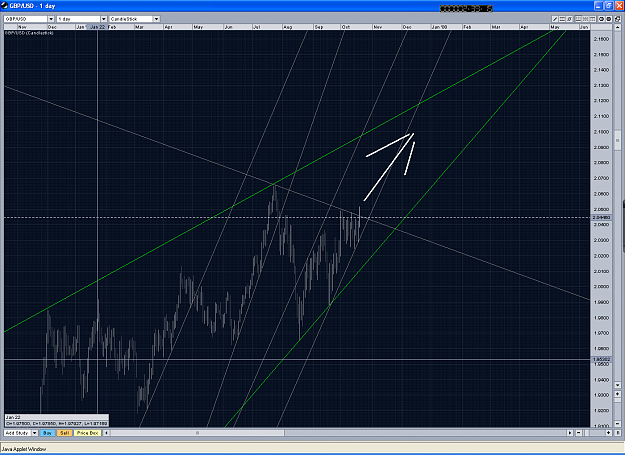The width and height of the screenshot is (625, 455).
Task: Click the 2.1000 price axis label
Action: tap(601, 132)
